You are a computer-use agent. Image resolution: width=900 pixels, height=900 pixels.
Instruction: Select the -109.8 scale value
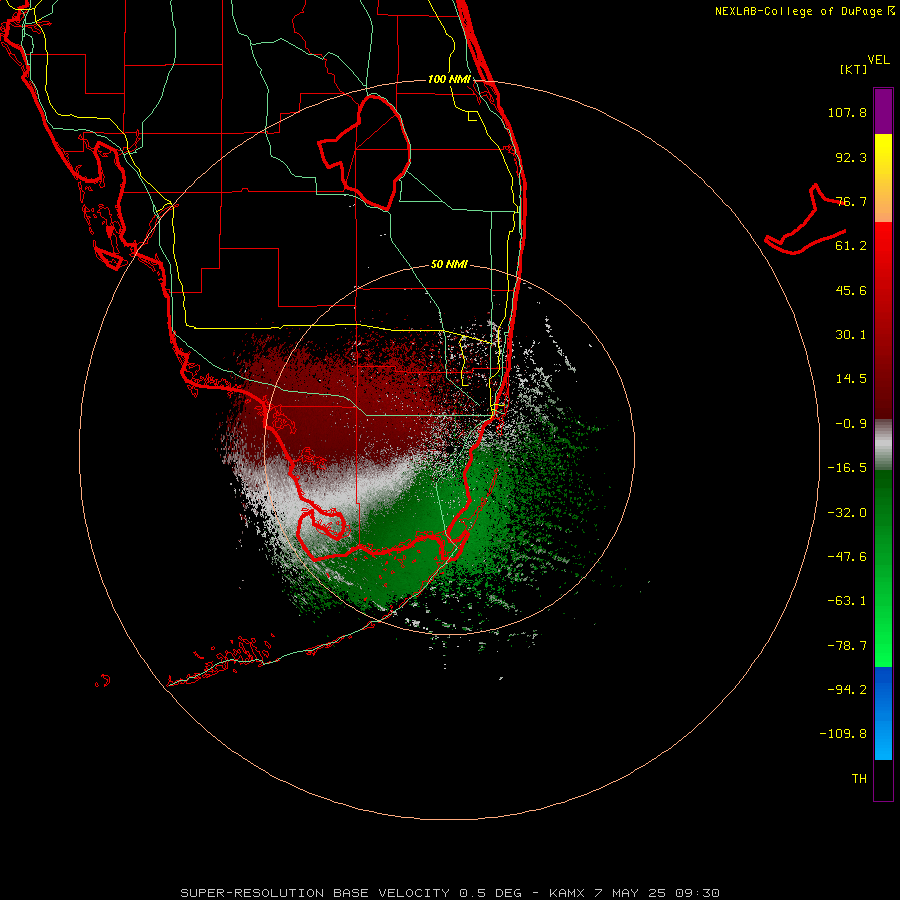point(843,734)
